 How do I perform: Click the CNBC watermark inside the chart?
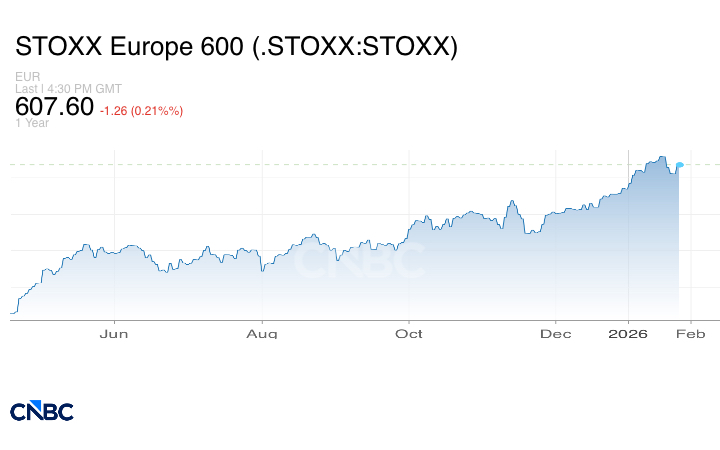[358, 261]
